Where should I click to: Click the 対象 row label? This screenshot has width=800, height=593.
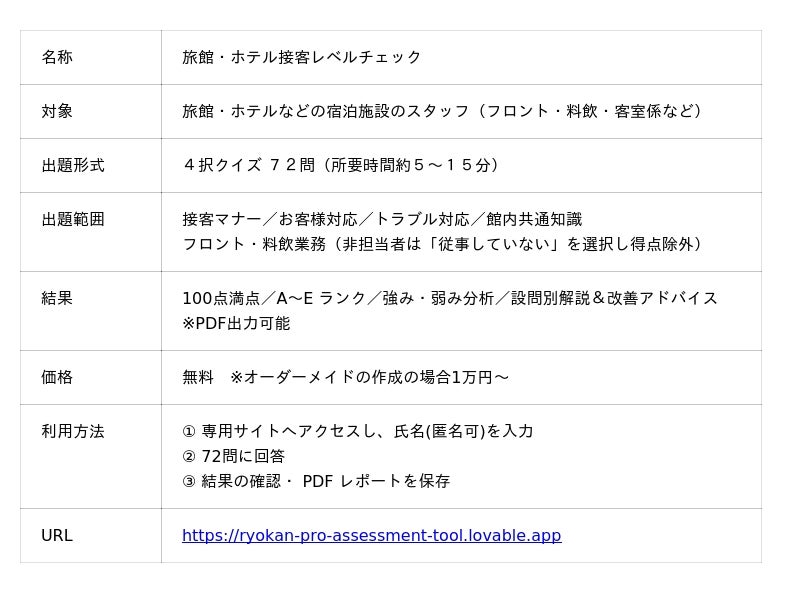(x=57, y=112)
